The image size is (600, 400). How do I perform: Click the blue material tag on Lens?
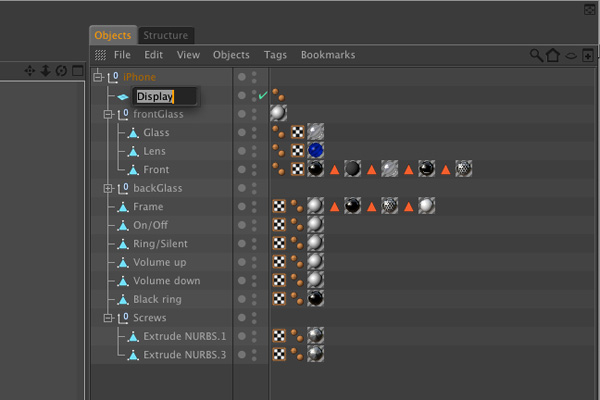315,150
